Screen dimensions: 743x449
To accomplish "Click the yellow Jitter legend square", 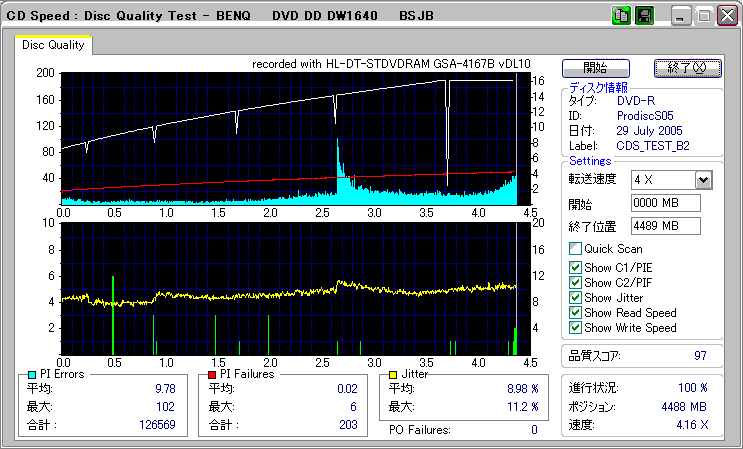I will (395, 374).
